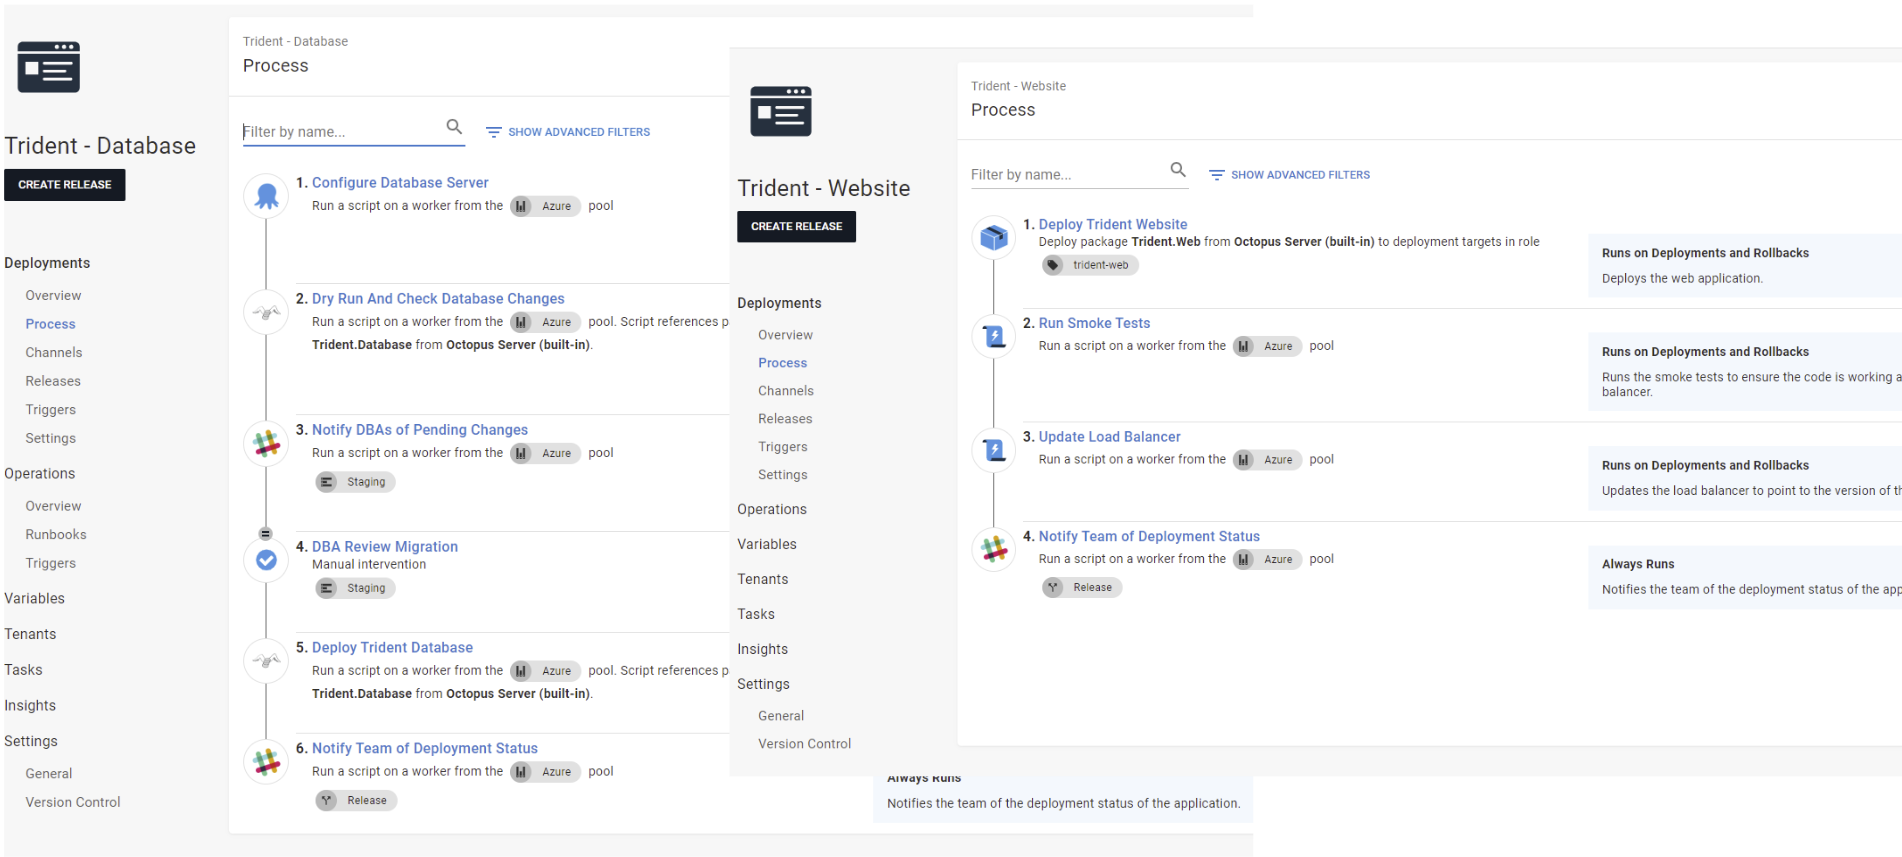Screen dimensions: 1902x857
Task: Open Dry Run And Check Database Changes step
Action: pyautogui.click(x=438, y=299)
